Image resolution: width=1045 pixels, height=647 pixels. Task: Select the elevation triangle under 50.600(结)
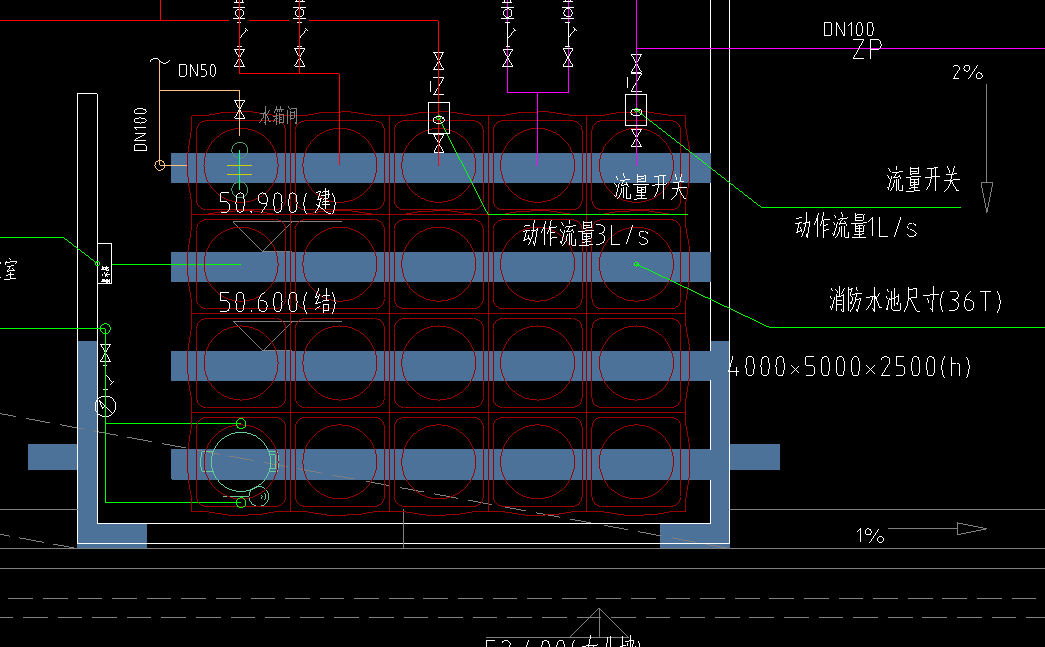tap(264, 336)
